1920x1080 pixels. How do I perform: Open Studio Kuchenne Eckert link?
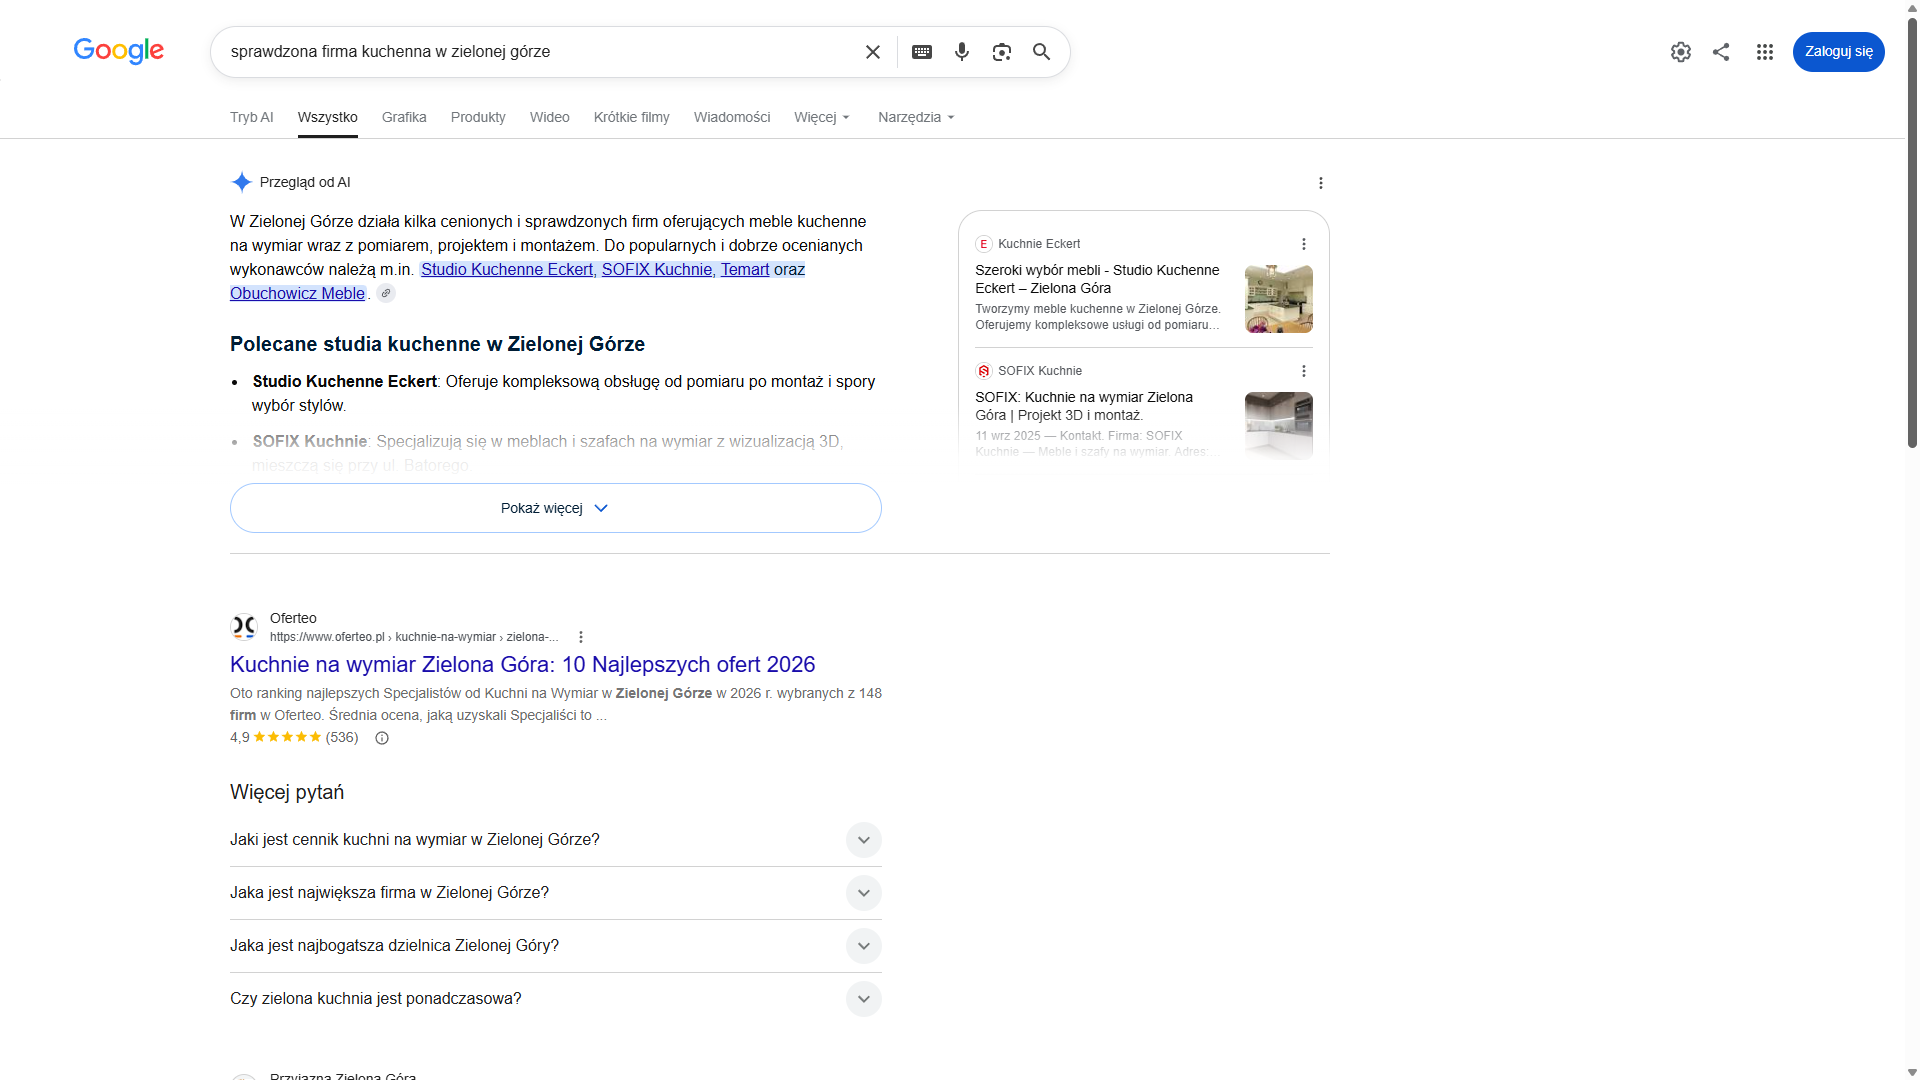[x=507, y=269]
